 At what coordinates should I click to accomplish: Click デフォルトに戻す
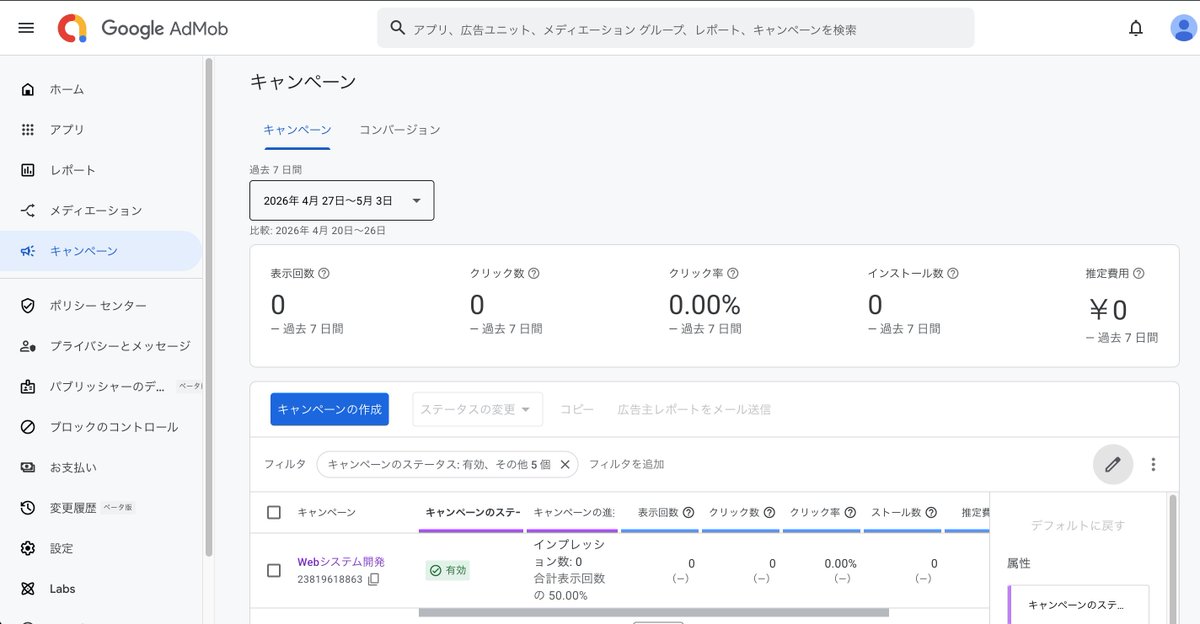click(x=1078, y=525)
